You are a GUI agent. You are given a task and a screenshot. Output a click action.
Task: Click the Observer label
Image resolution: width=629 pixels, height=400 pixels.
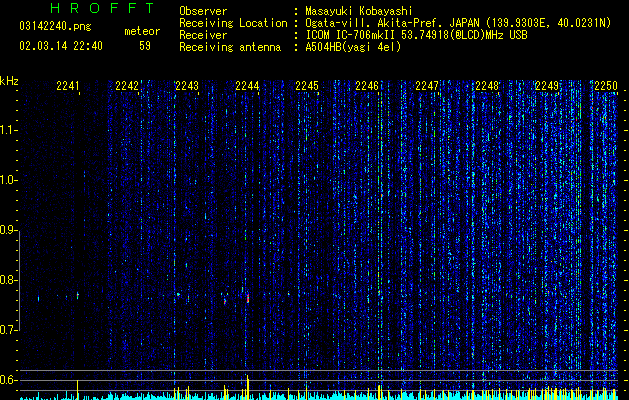point(203,11)
